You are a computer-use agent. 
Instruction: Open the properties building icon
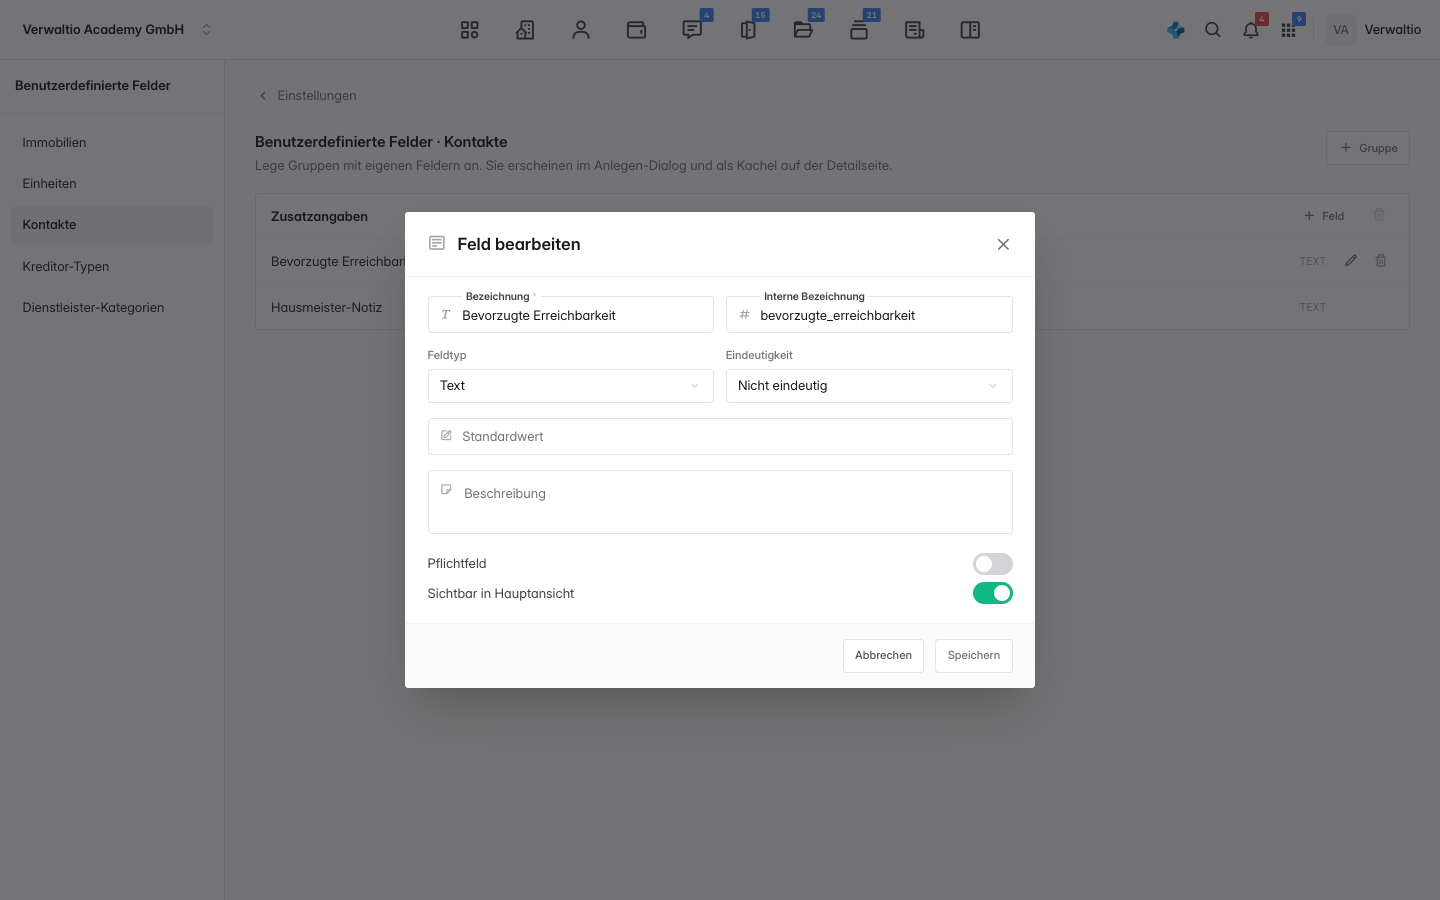525,30
